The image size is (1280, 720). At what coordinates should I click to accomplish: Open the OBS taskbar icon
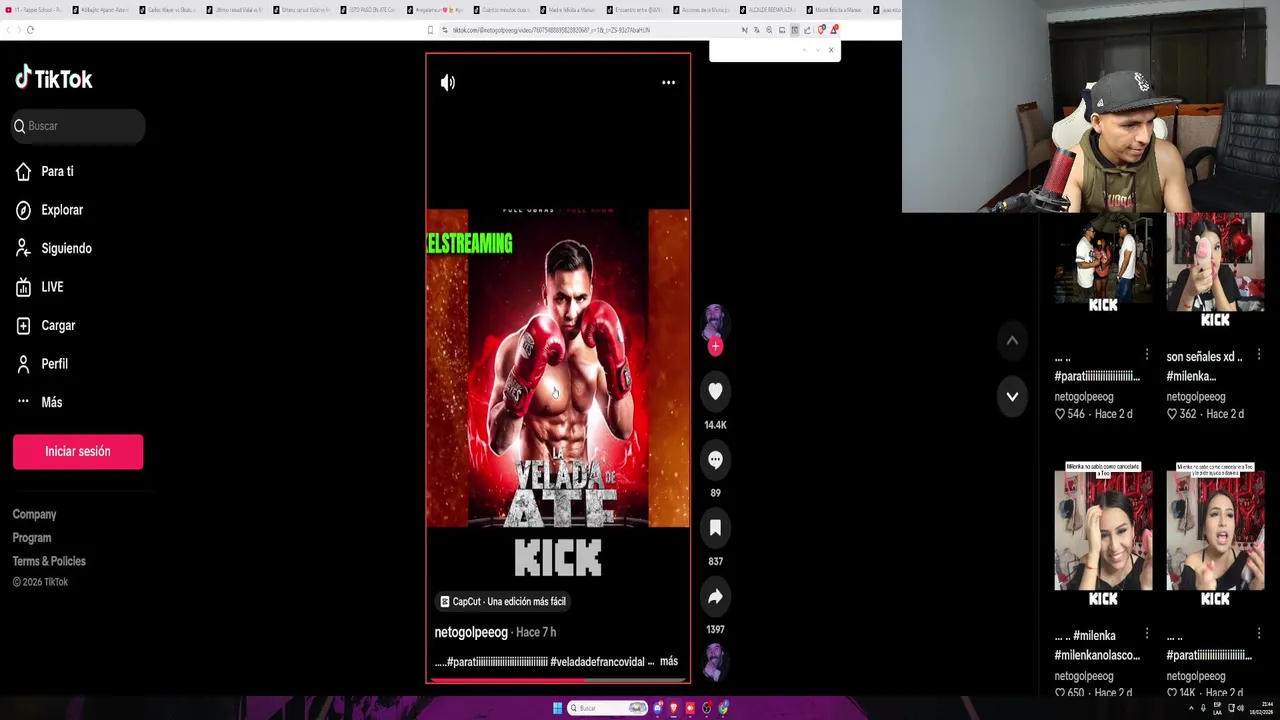pos(707,708)
